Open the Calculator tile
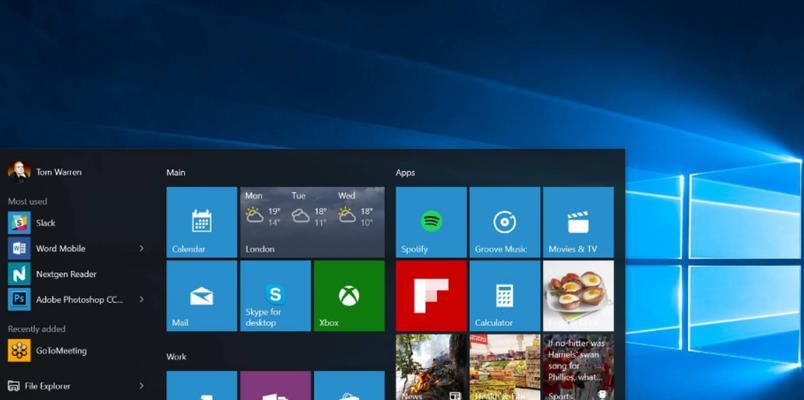Image resolution: width=804 pixels, height=400 pixels. point(505,296)
